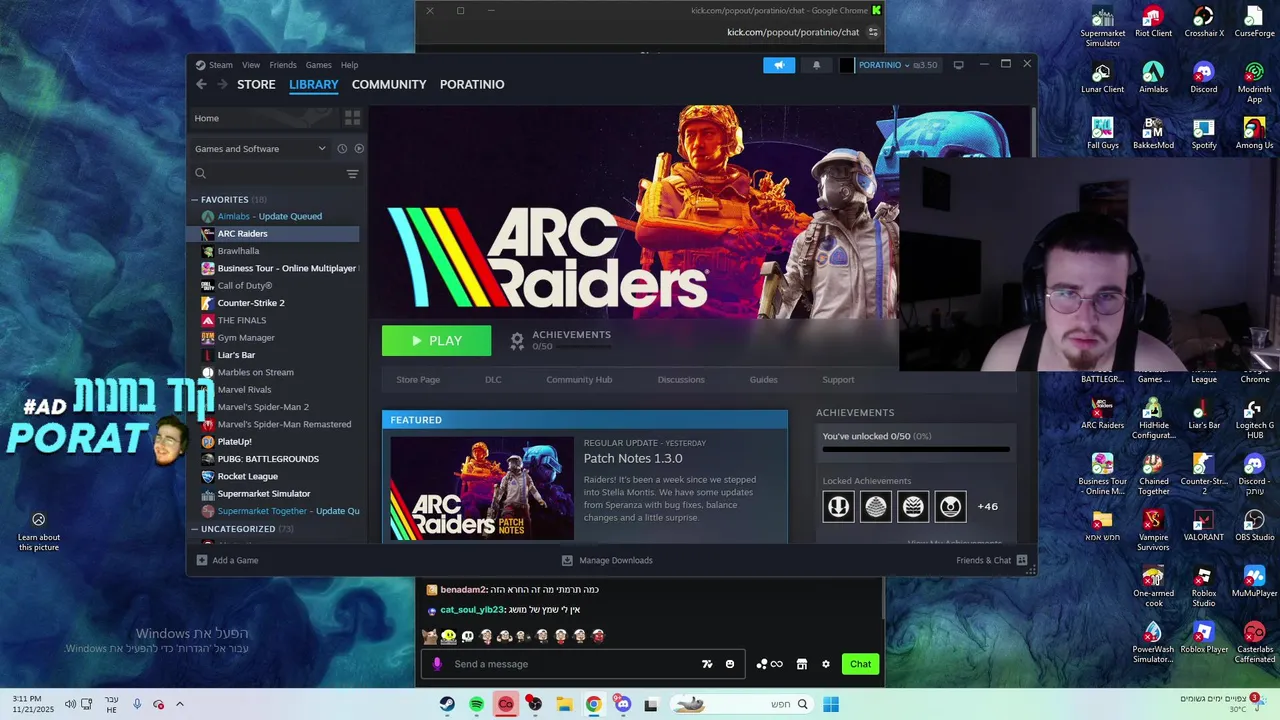The height and width of the screenshot is (720, 1280).
Task: Open Friends & Chat
Action: point(992,561)
